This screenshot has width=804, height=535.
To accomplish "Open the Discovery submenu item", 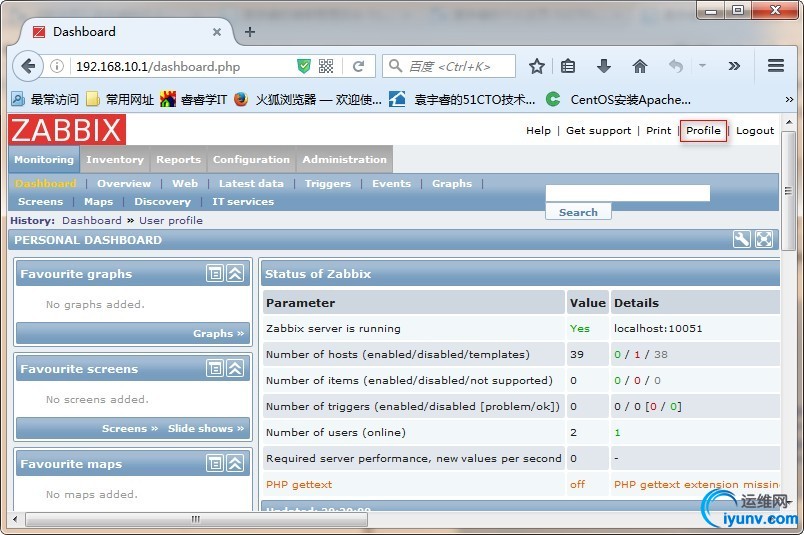I will (163, 202).
